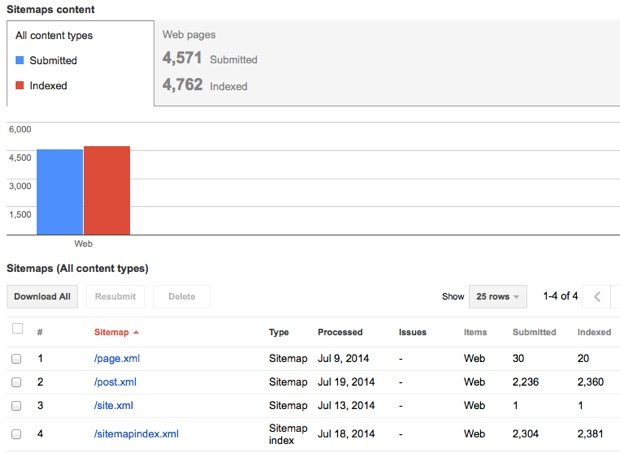
Task: Click the Sitemap column sort arrow
Action: point(136,332)
